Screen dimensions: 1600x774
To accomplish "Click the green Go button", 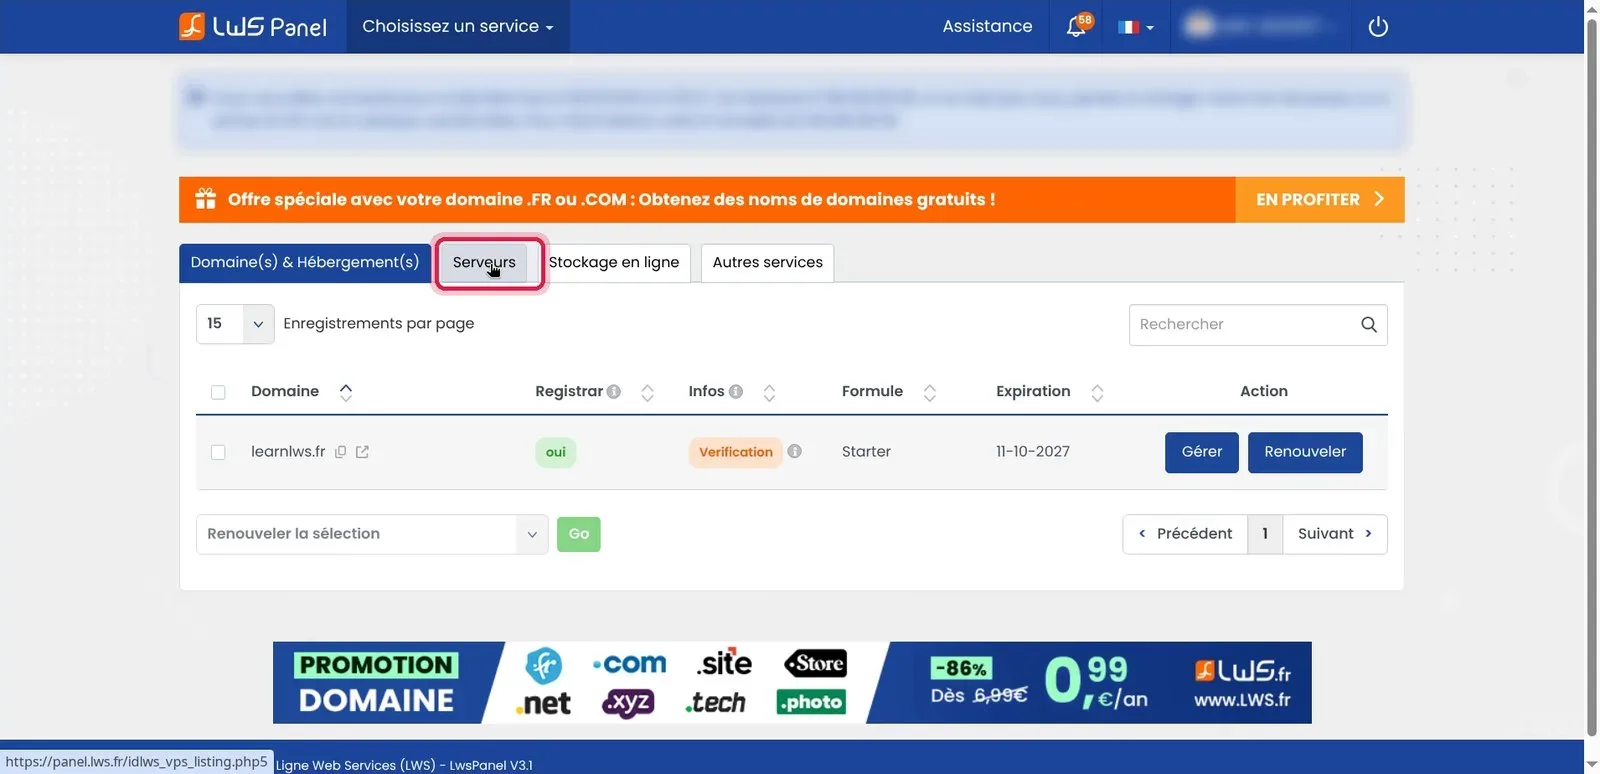I will 579,534.
